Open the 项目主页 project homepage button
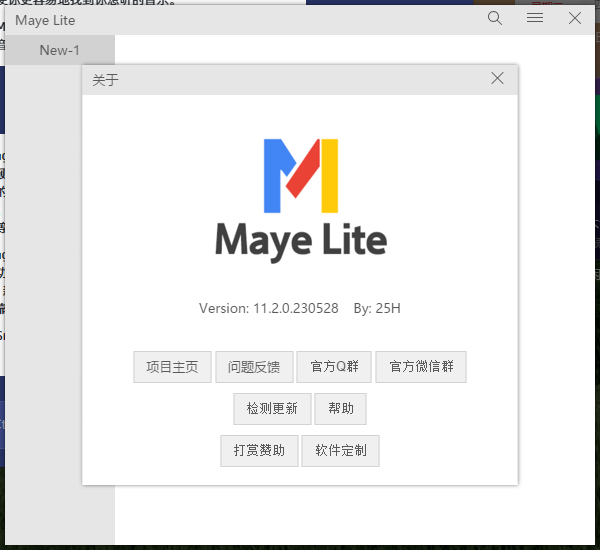This screenshot has height=550, width=600. click(x=172, y=367)
